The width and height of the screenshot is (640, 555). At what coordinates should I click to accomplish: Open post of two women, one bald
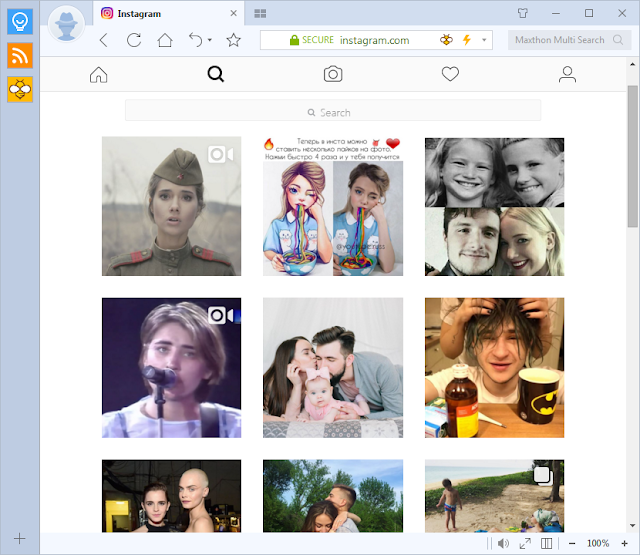(171, 496)
